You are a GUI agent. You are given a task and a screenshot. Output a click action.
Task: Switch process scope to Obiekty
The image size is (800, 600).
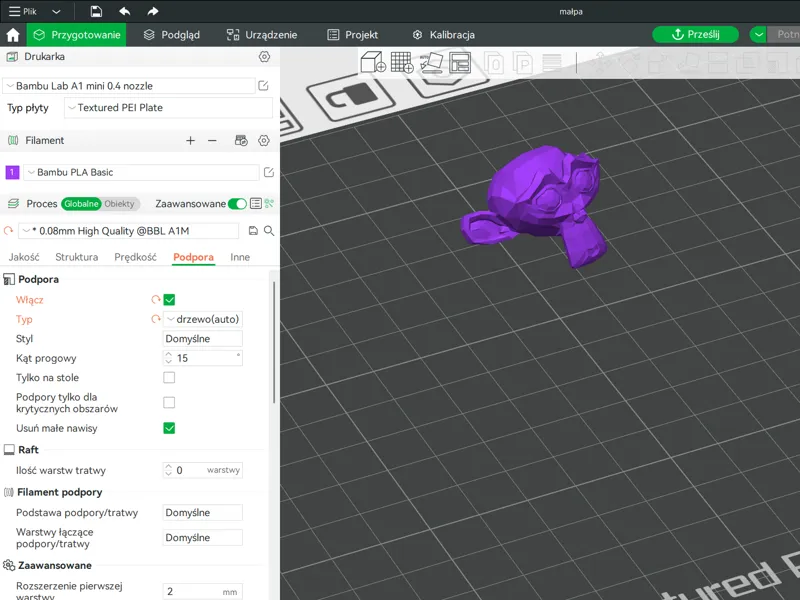pos(119,204)
